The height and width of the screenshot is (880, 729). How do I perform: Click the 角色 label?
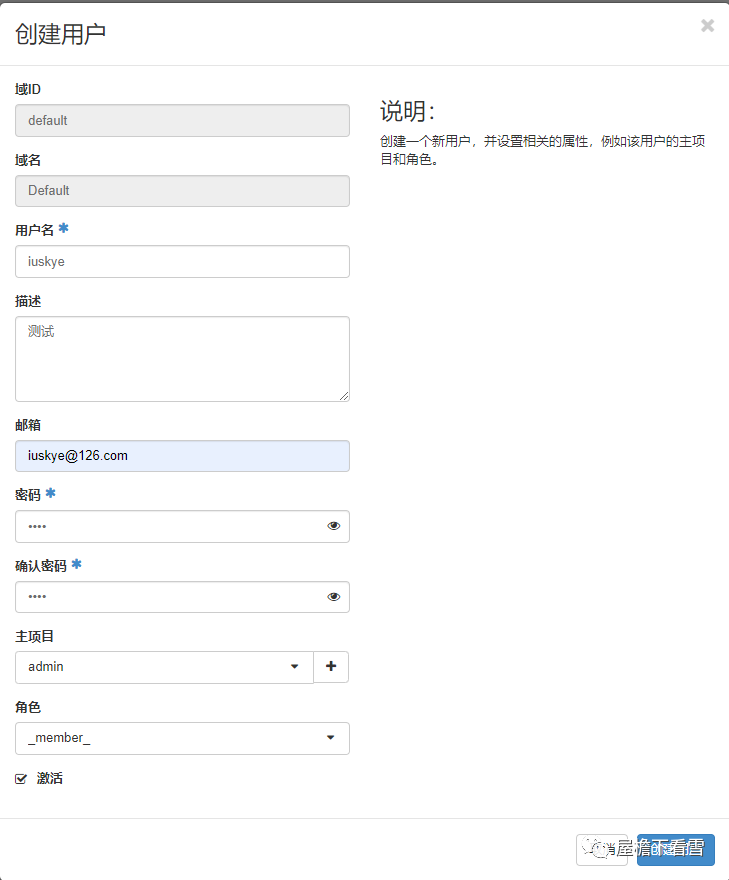pos(28,707)
